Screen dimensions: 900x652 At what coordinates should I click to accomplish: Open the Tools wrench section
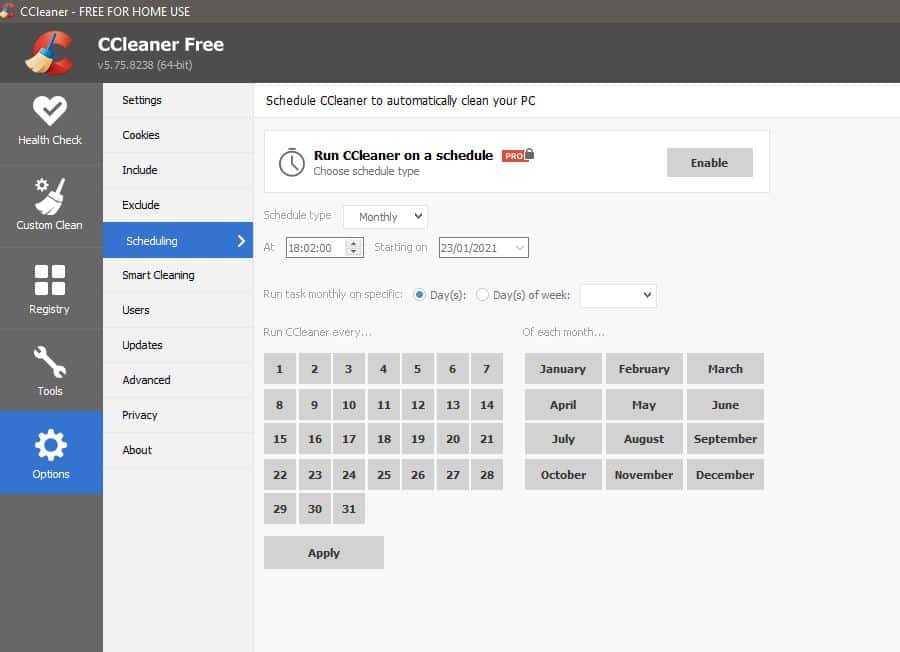[51, 370]
